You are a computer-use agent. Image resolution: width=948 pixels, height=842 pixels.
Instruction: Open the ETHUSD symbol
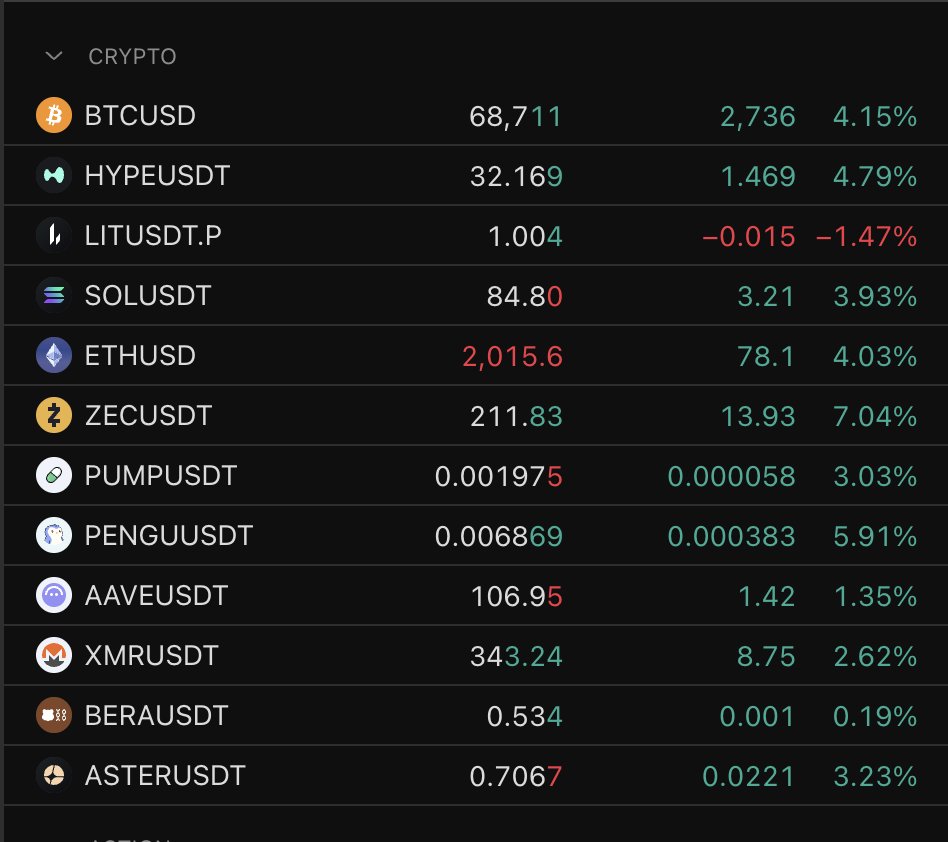point(140,355)
